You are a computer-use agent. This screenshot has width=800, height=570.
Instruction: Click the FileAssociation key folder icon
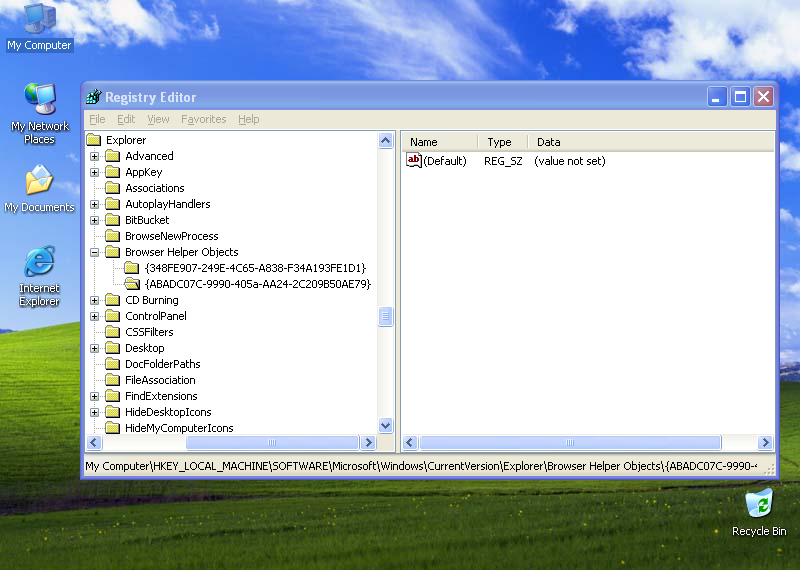113,380
